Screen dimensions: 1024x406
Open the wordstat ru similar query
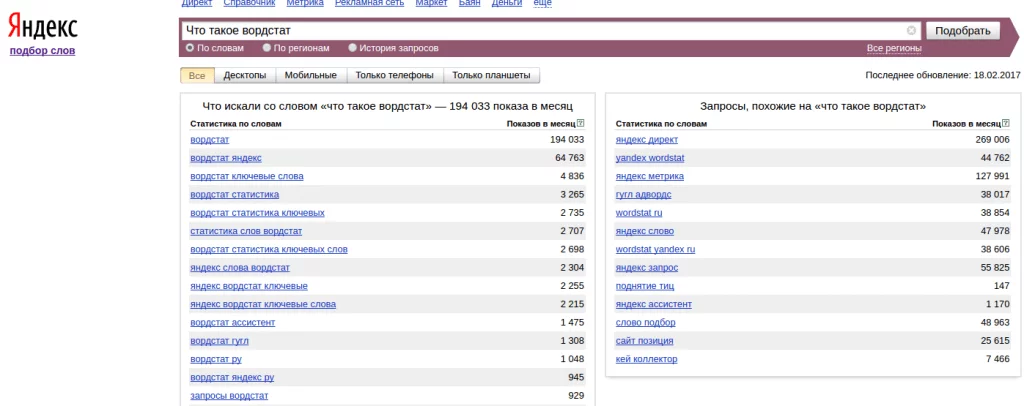click(639, 213)
